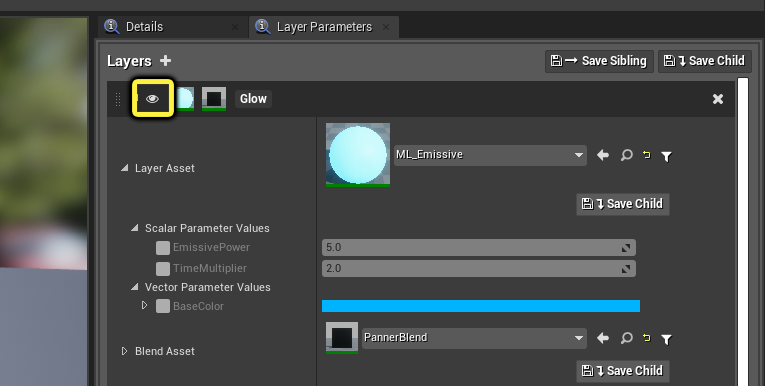Reset PannerBlend blend asset to default
Viewport: 765px width, 386px height.
click(646, 338)
